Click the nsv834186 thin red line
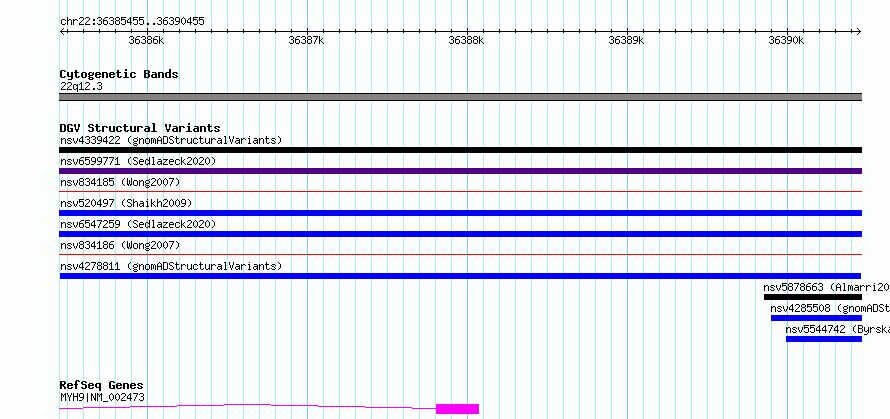Viewport: 890px width, 419px height. coord(460,255)
